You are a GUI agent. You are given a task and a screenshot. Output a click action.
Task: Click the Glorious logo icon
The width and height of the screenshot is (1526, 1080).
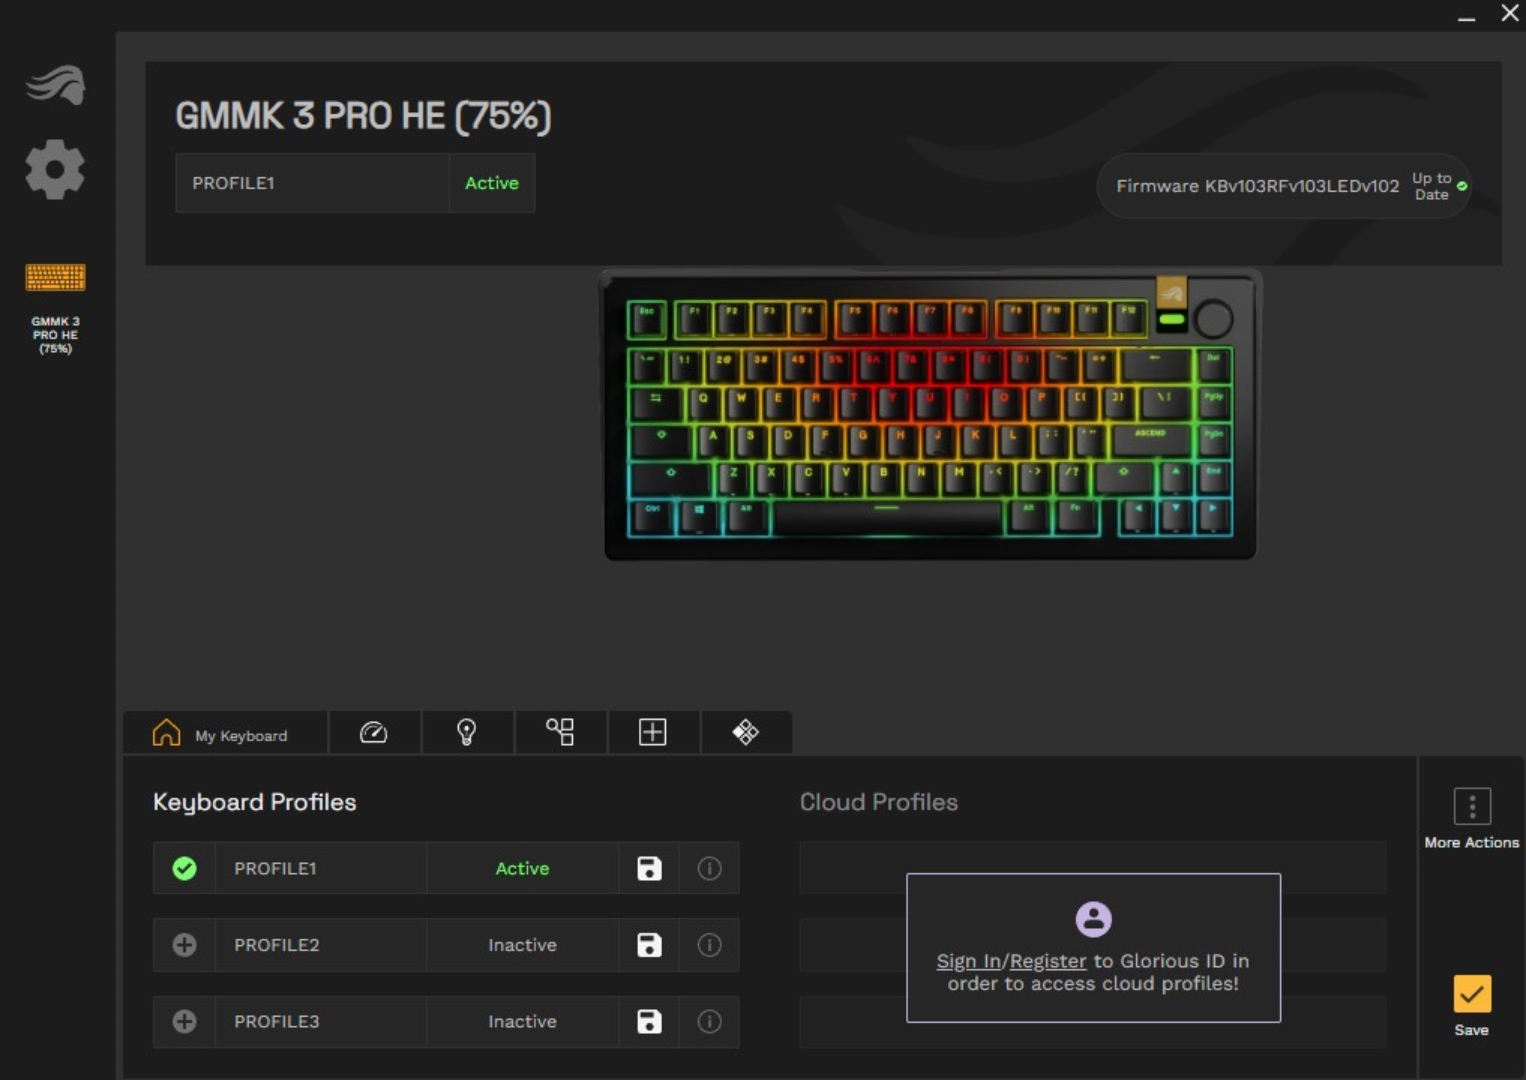[x=55, y=85]
